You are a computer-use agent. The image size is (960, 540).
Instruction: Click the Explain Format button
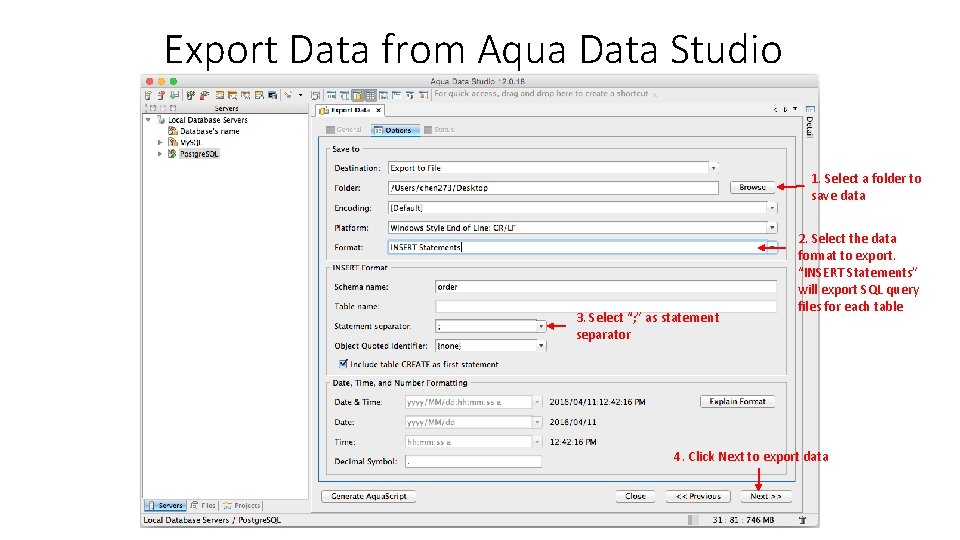(x=737, y=402)
